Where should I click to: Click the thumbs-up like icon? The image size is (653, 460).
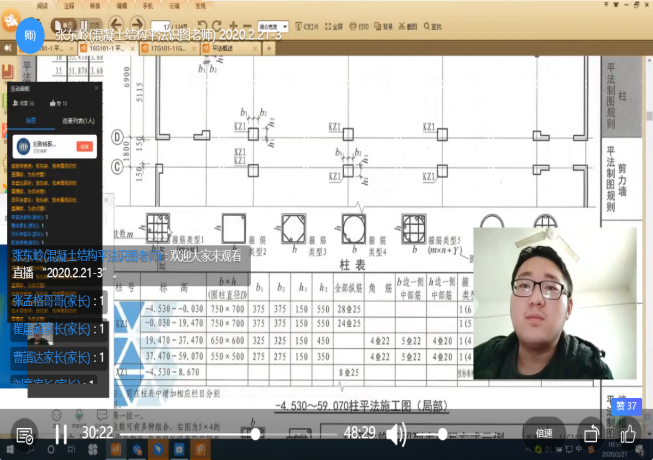[x=630, y=434]
